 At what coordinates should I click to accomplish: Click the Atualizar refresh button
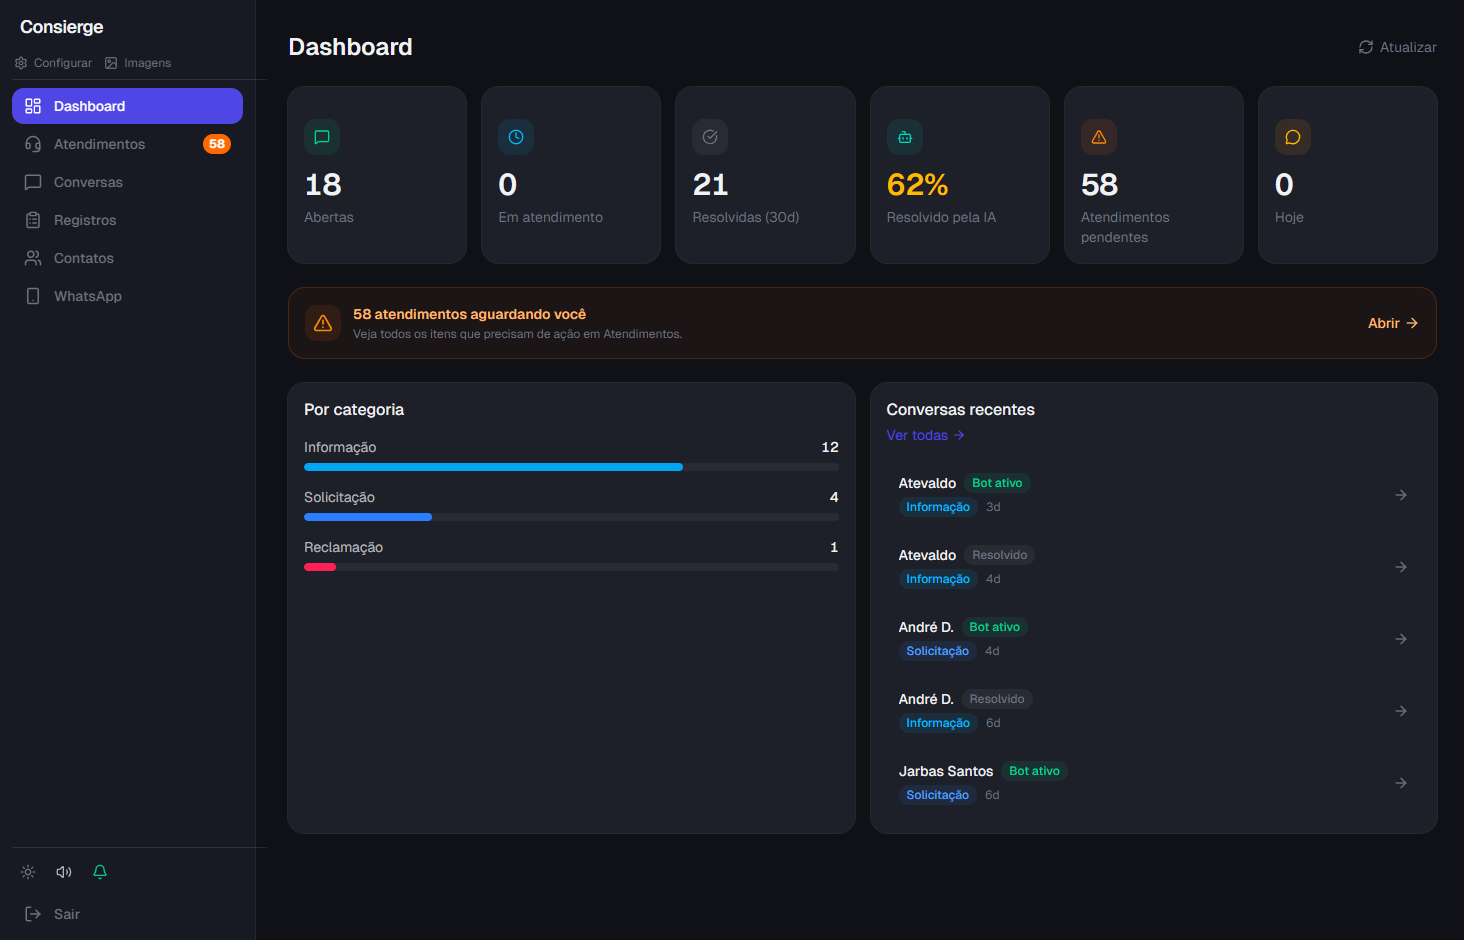click(x=1397, y=47)
